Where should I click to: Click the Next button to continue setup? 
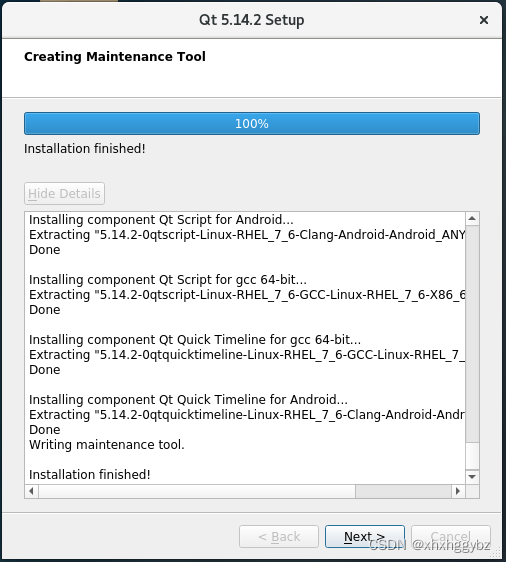[364, 537]
